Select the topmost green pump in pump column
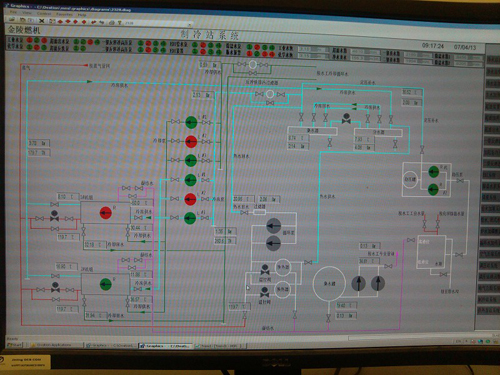 click(191, 122)
